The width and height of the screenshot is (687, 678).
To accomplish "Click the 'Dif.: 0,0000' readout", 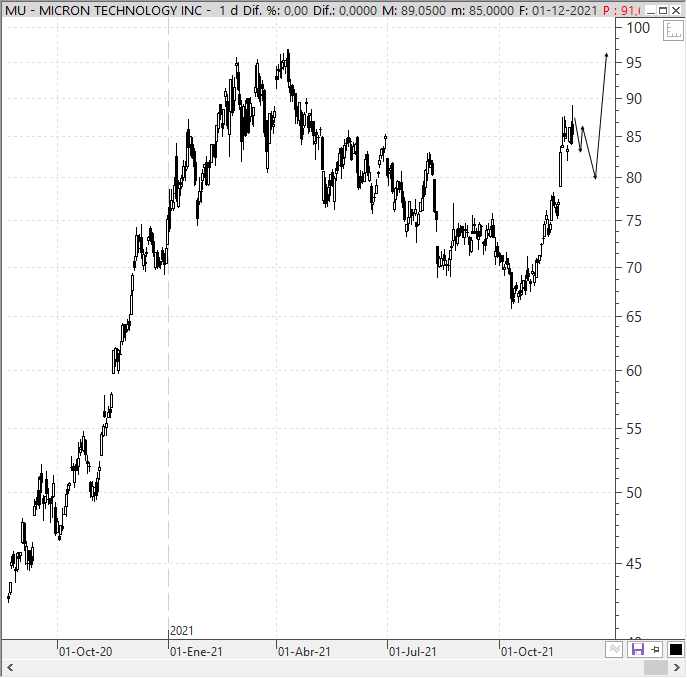I will point(344,11).
